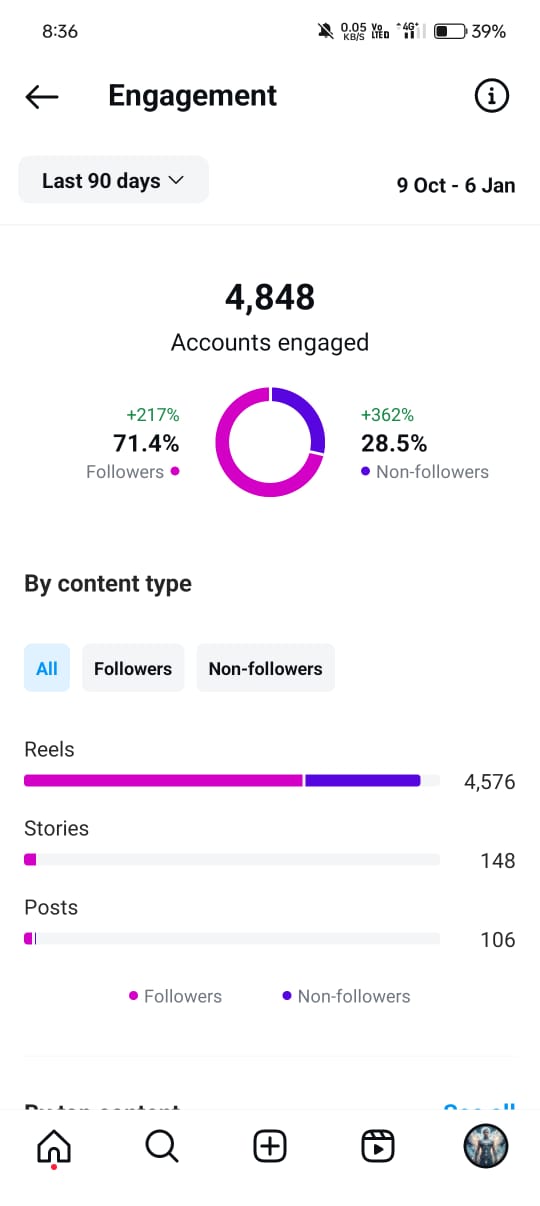This screenshot has height=1206, width=540.
Task: Select the All filter chip
Action: 47,668
